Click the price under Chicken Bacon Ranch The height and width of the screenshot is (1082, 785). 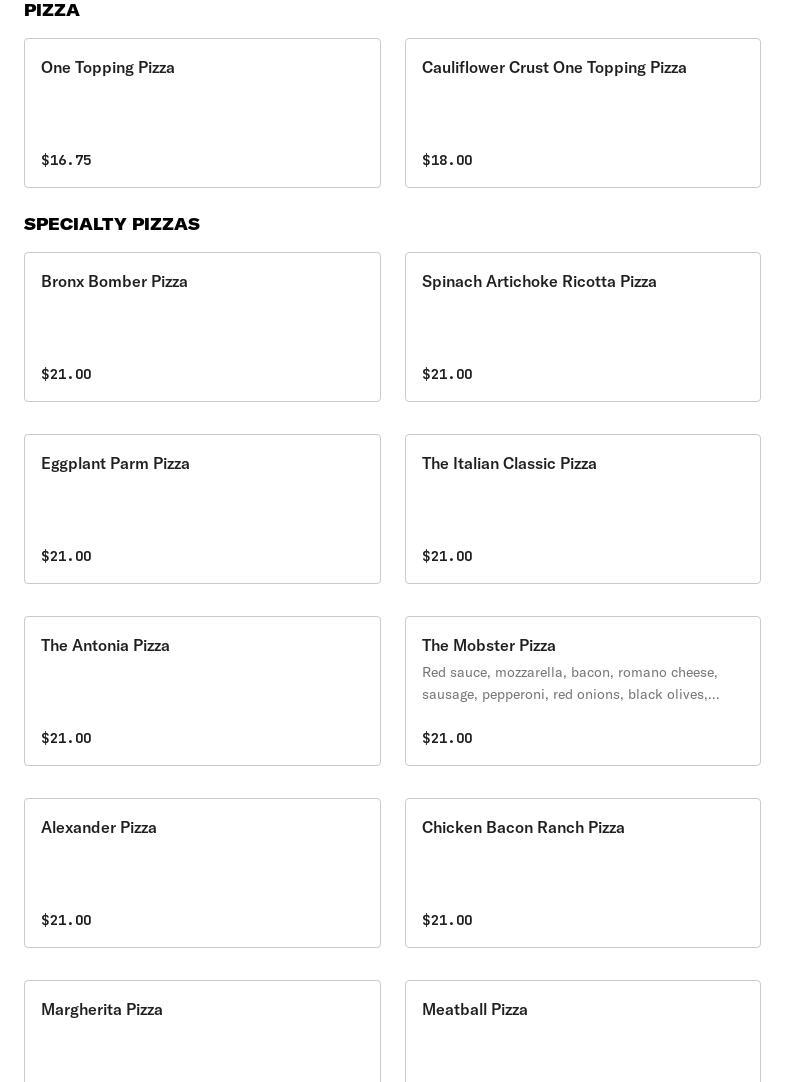point(447,920)
